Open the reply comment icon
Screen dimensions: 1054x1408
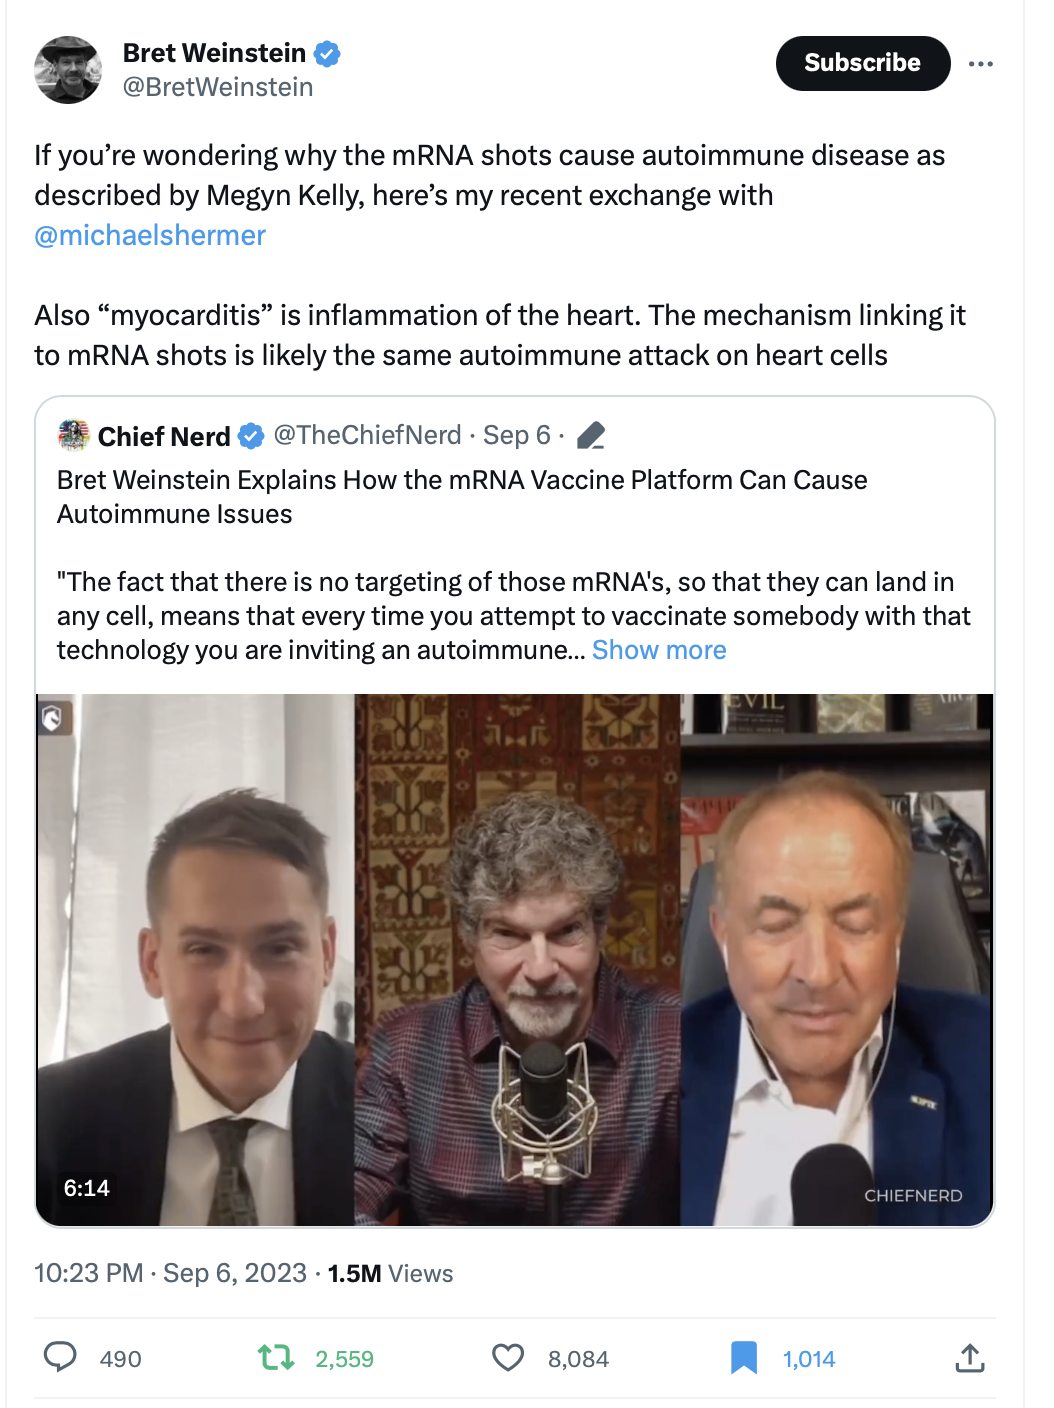click(x=60, y=1357)
